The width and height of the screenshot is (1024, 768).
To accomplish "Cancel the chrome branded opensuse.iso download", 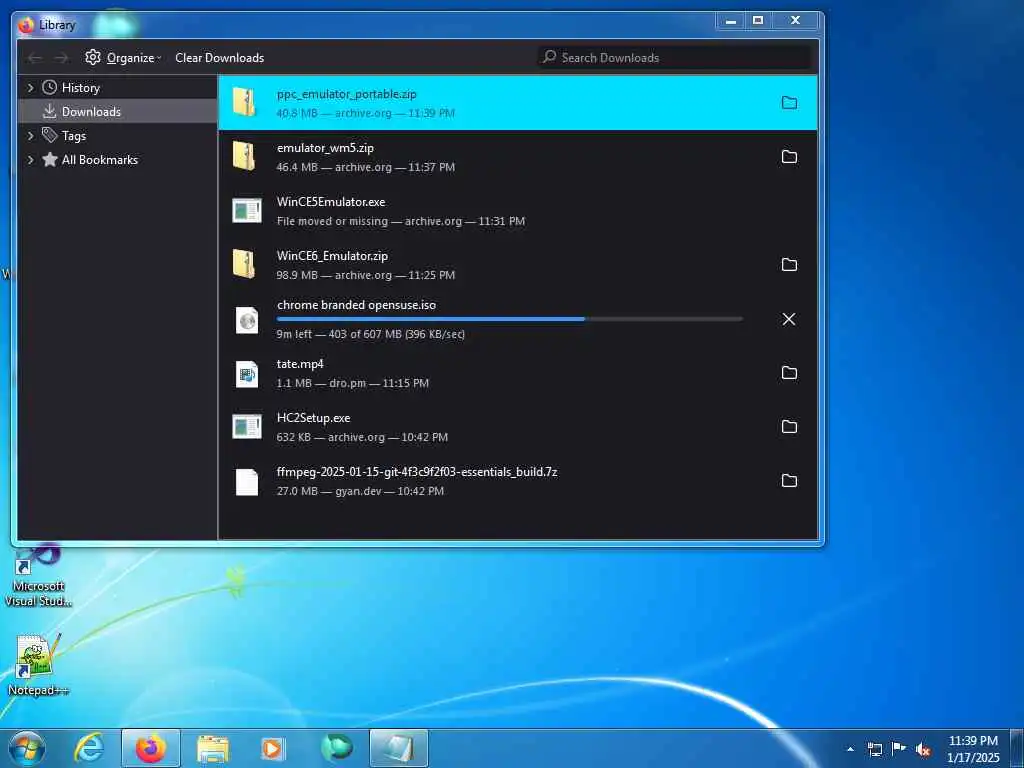I will click(x=789, y=319).
